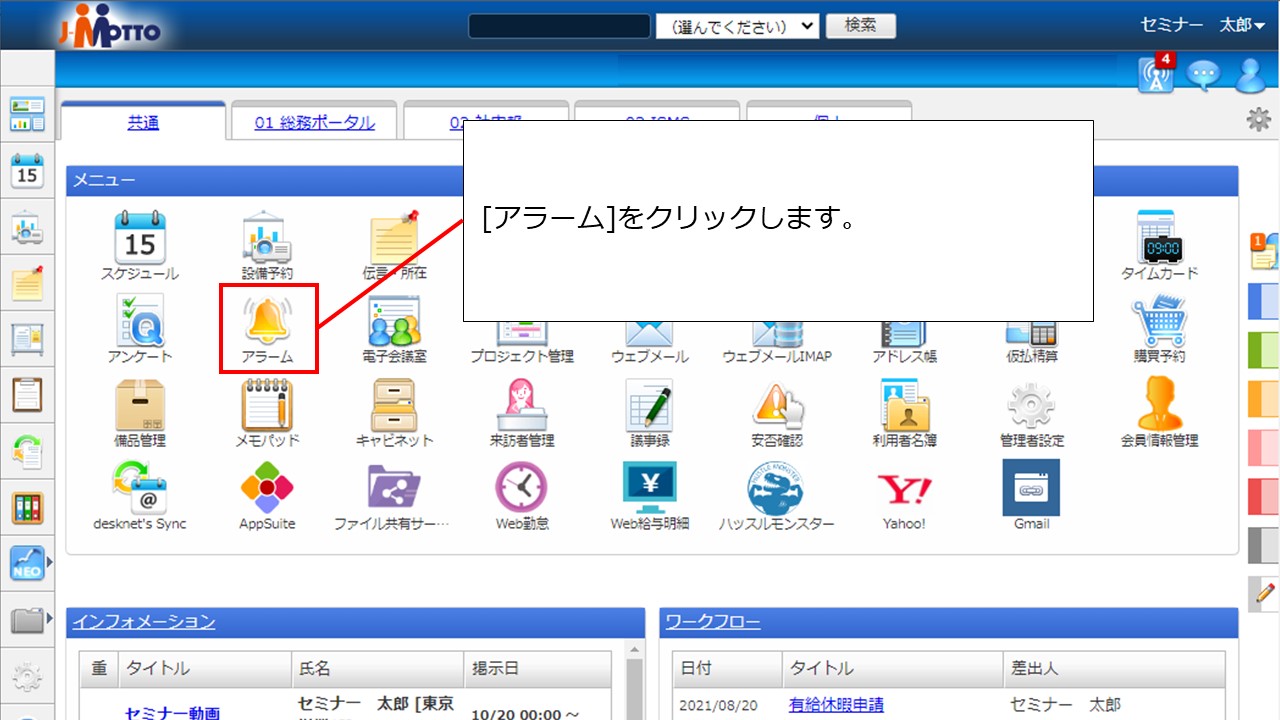
Task: Launch the タイムカード clock icon
Action: pyautogui.click(x=1159, y=238)
